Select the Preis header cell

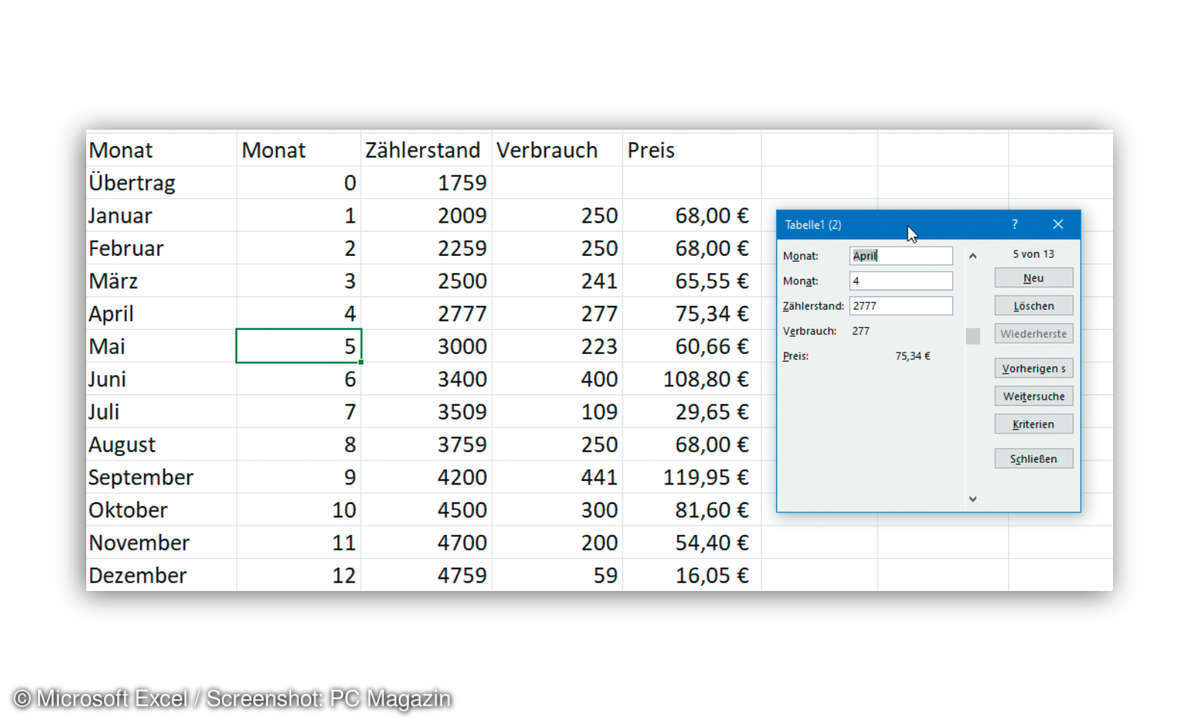pos(692,150)
